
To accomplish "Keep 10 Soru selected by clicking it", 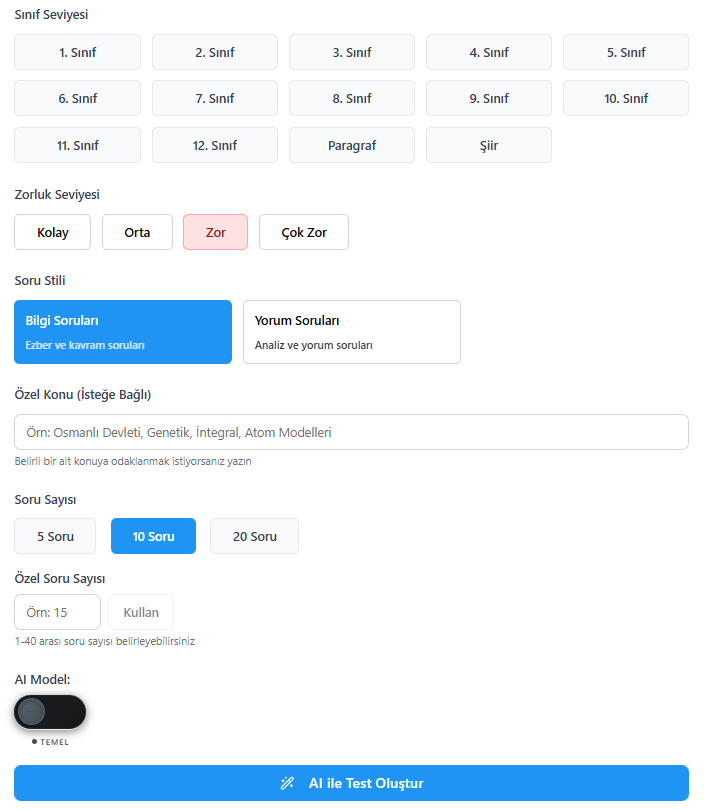I will 153,536.
